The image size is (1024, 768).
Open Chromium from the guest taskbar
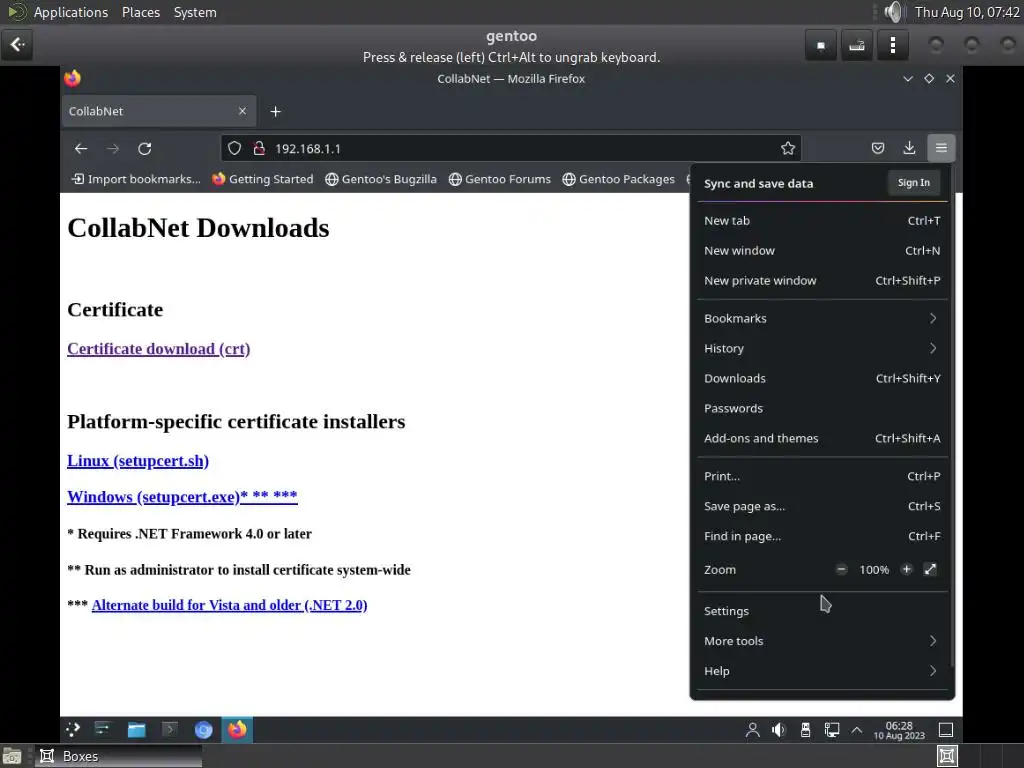click(204, 729)
